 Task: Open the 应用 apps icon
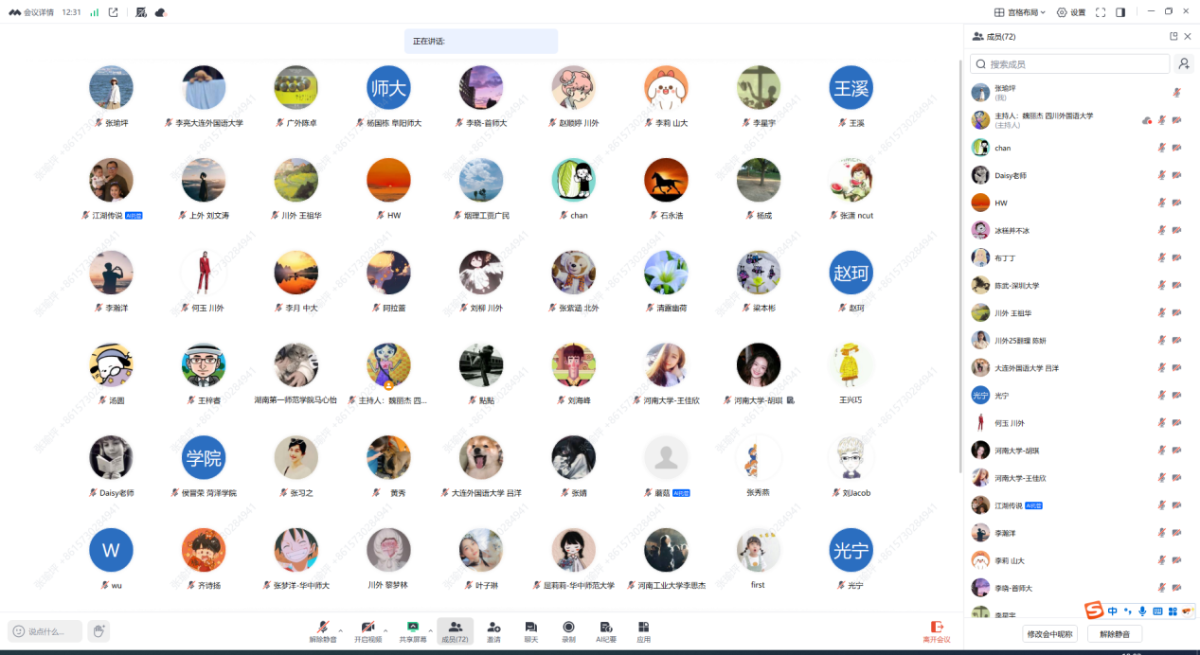tap(644, 630)
